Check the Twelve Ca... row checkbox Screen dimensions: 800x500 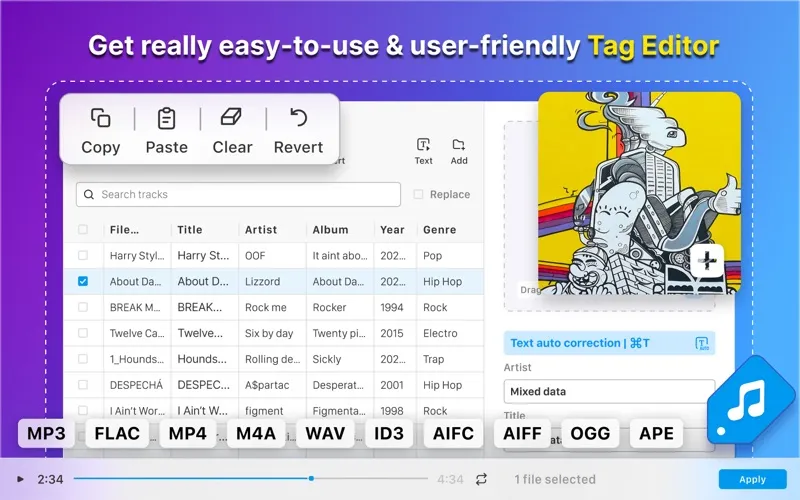83,333
